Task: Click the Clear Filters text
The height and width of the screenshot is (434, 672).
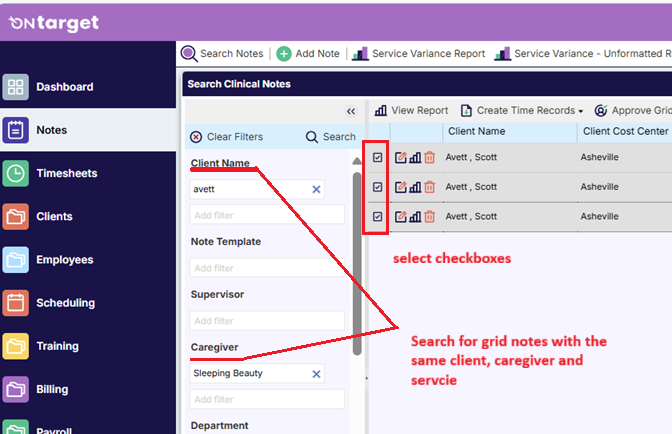Action: [x=235, y=137]
